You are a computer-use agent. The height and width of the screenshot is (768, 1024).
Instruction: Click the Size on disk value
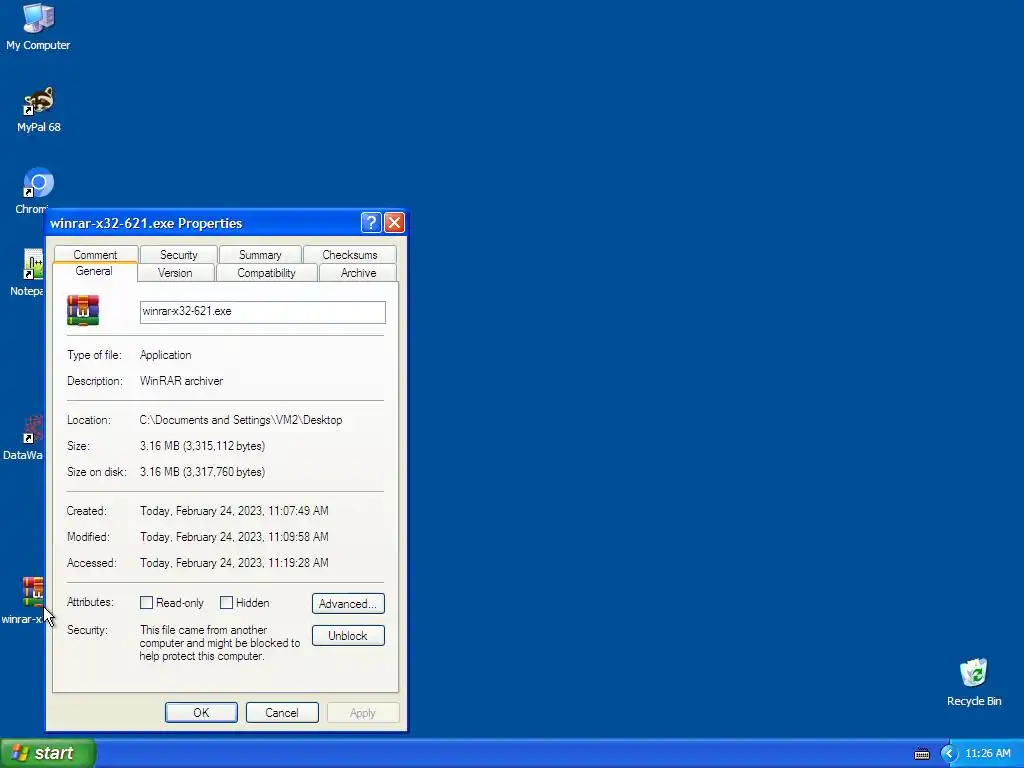click(x=202, y=472)
